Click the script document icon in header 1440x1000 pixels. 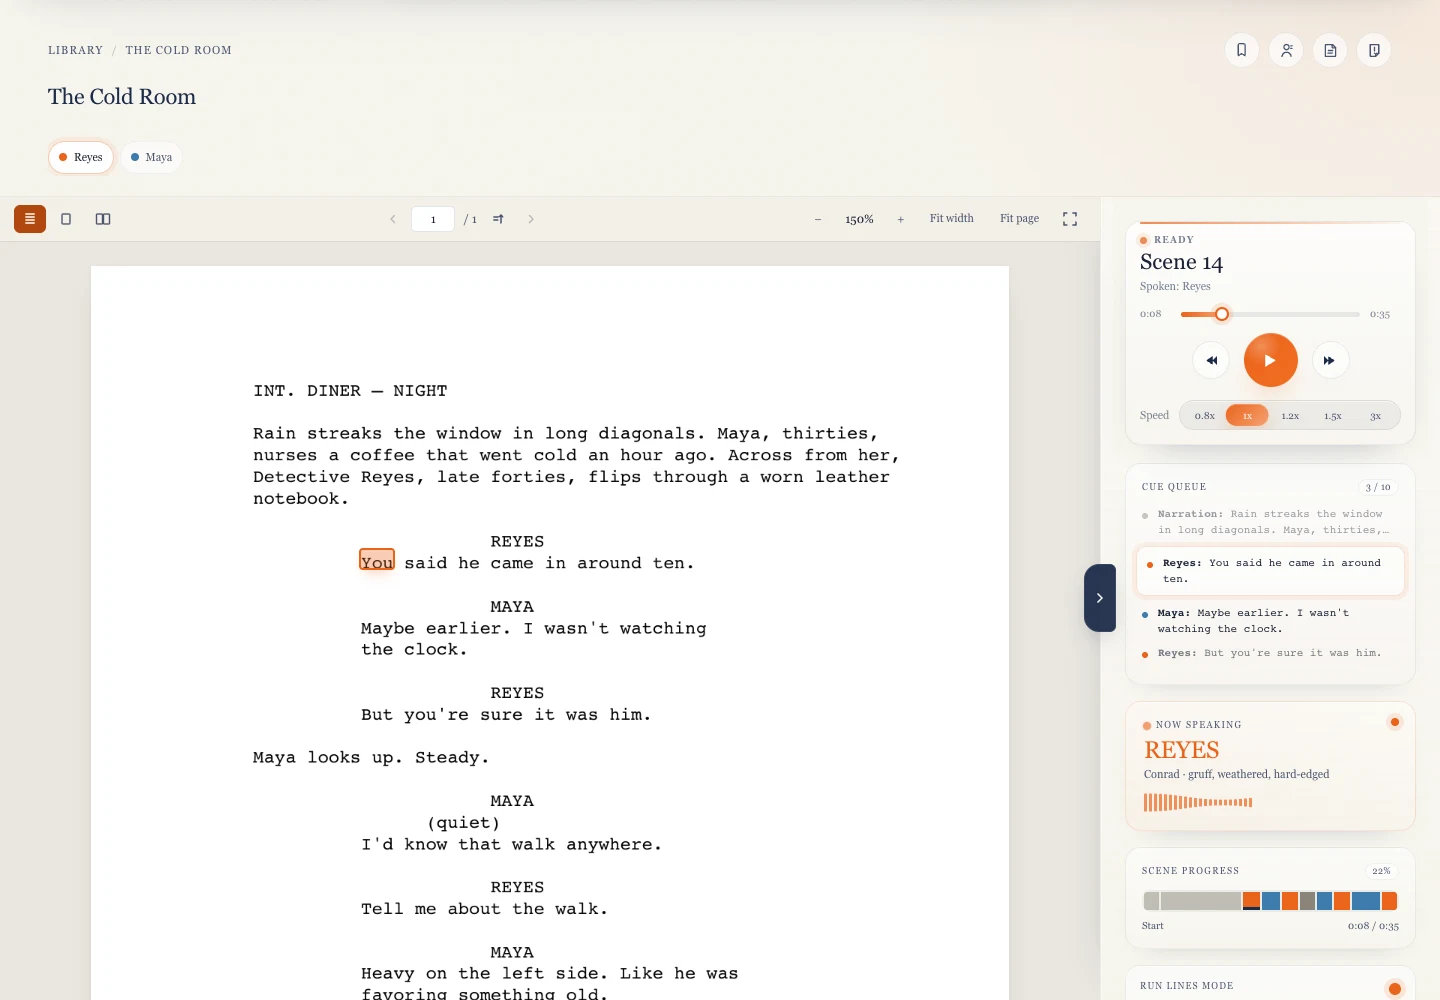1330,50
